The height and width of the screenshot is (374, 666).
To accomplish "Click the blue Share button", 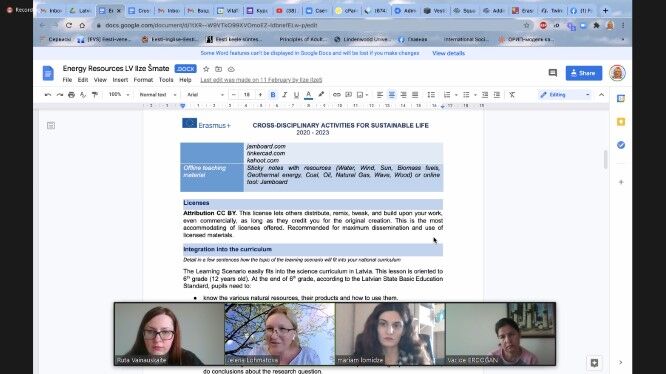I will point(584,73).
